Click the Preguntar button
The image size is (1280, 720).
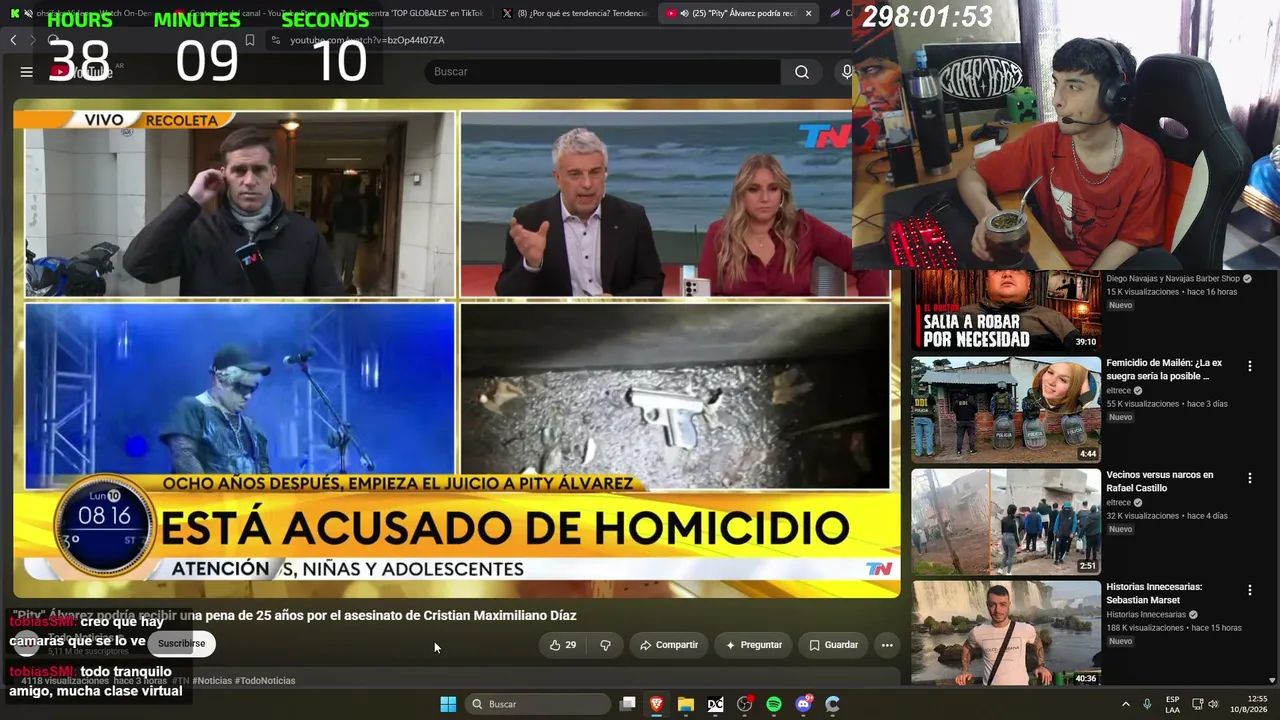click(x=754, y=645)
